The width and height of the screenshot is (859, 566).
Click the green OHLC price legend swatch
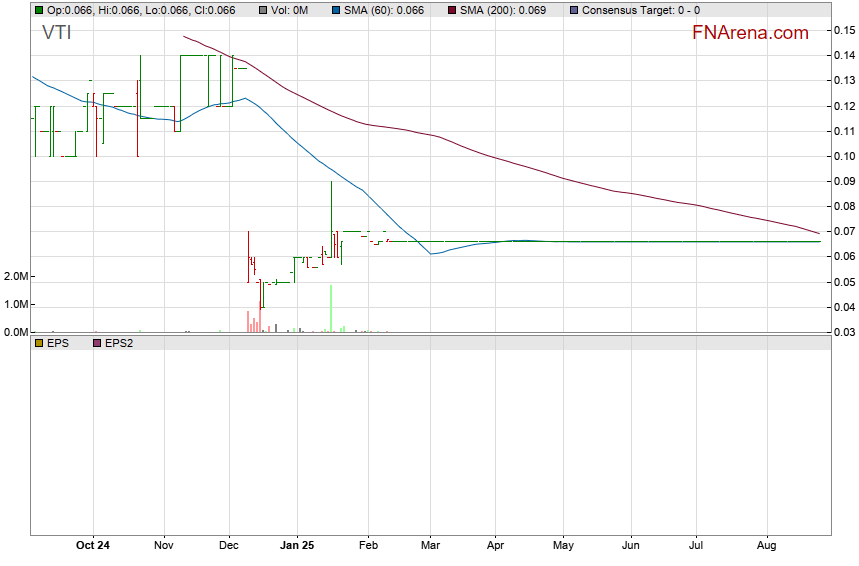39,10
